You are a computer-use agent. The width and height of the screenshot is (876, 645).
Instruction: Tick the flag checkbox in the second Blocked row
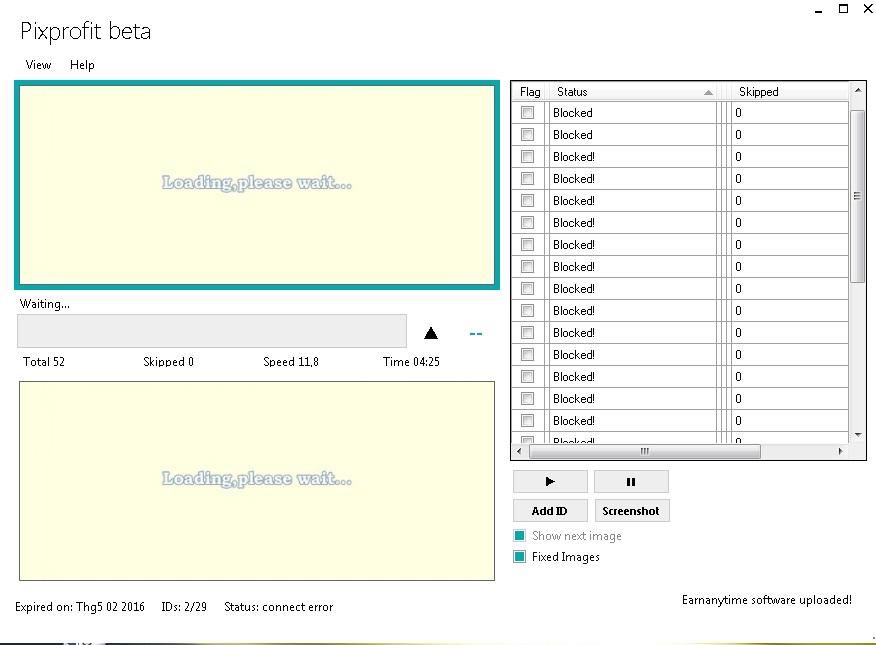527,135
